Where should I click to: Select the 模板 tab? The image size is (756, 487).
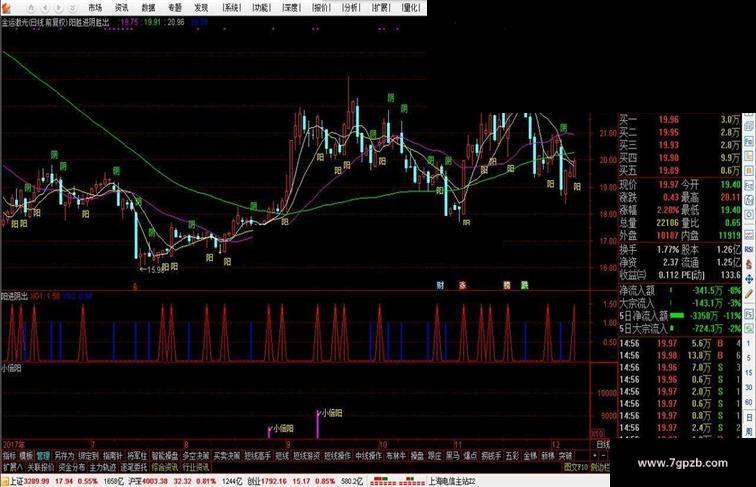(x=26, y=456)
